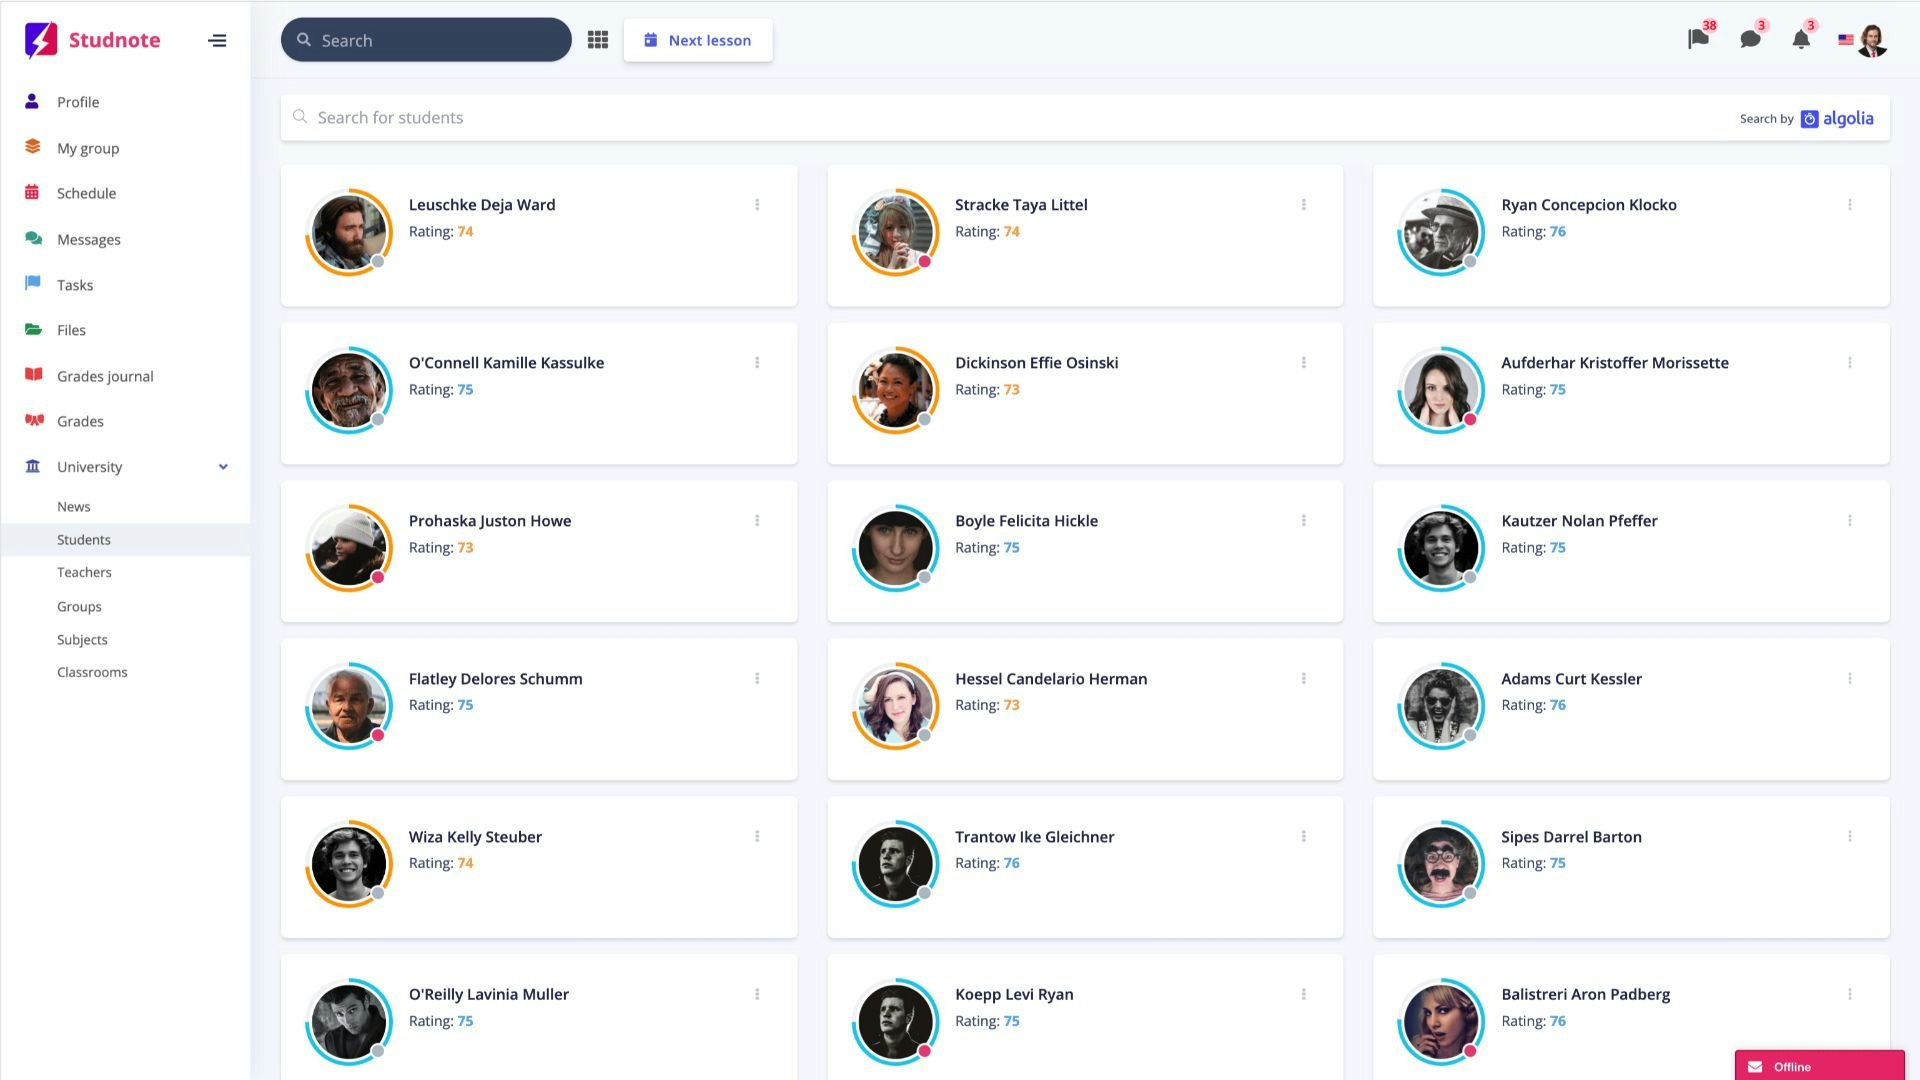Click the Grades journal sidebar icon

[33, 375]
